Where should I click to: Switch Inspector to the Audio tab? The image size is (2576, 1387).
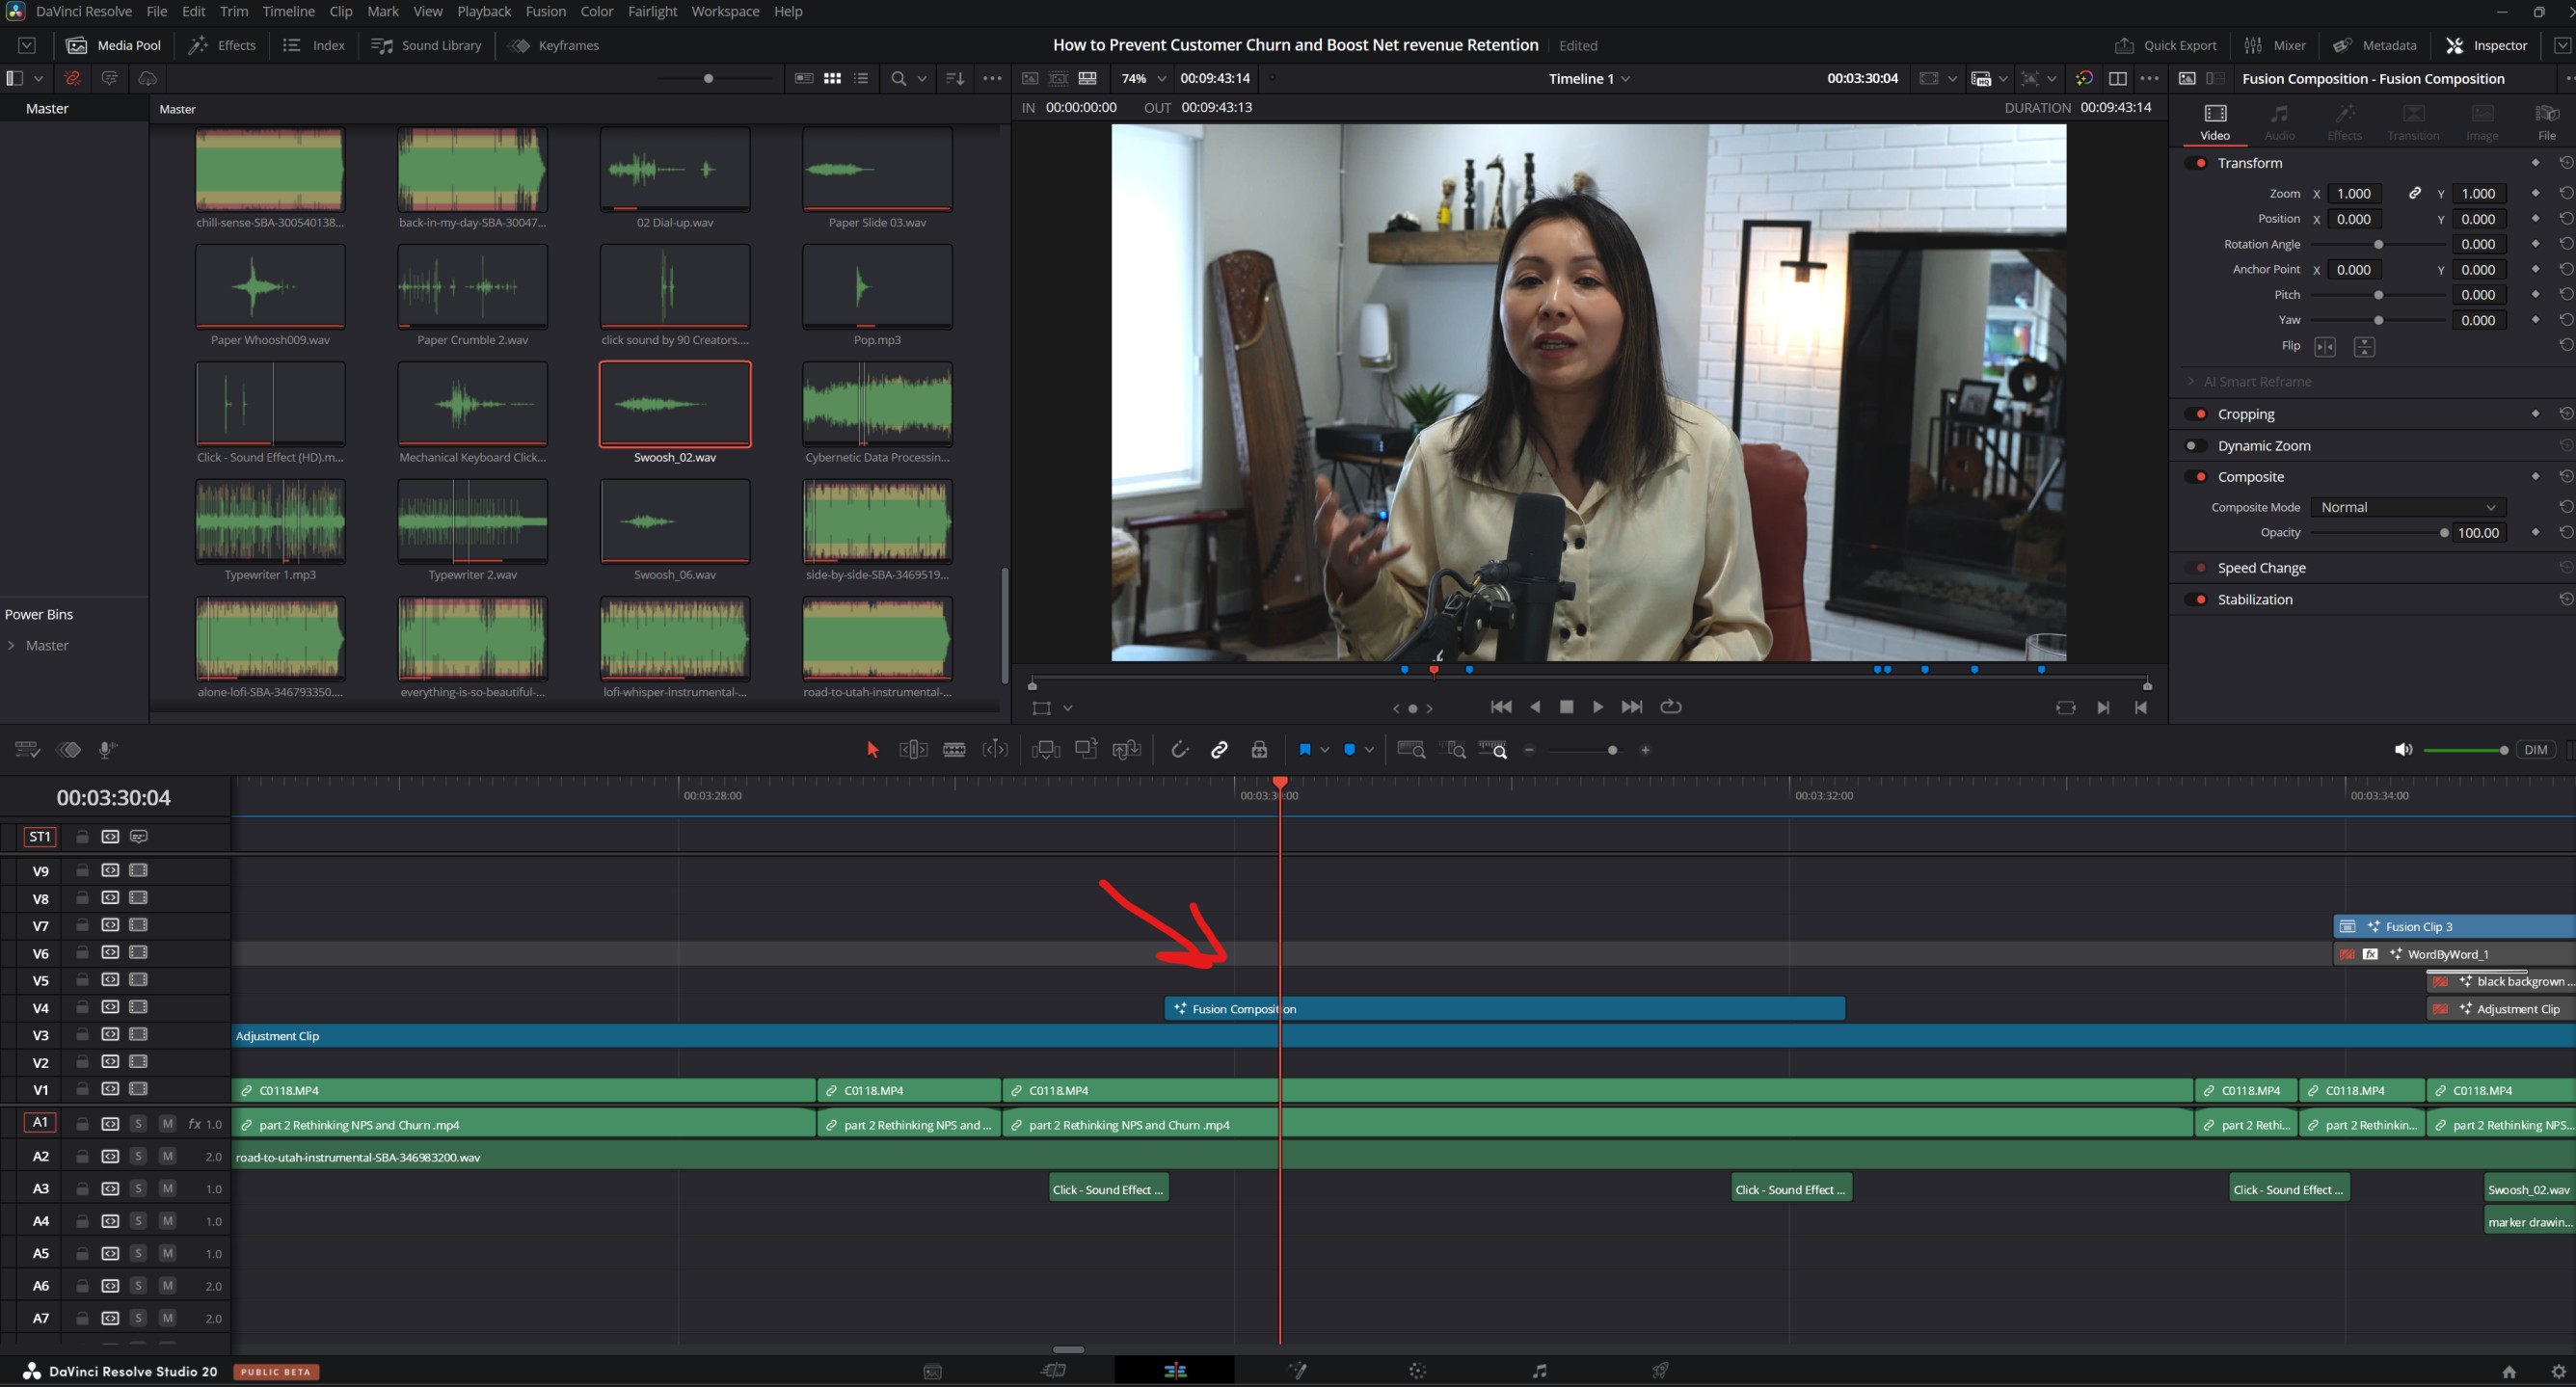tap(2279, 122)
